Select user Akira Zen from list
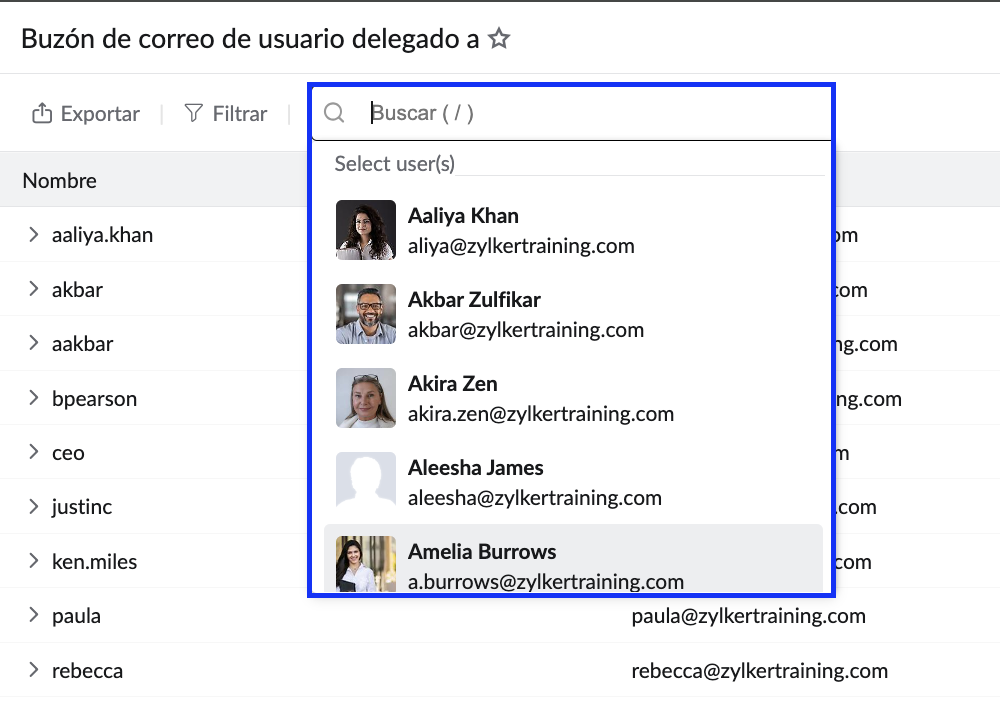Screen dimensions: 1000x712 coord(573,398)
